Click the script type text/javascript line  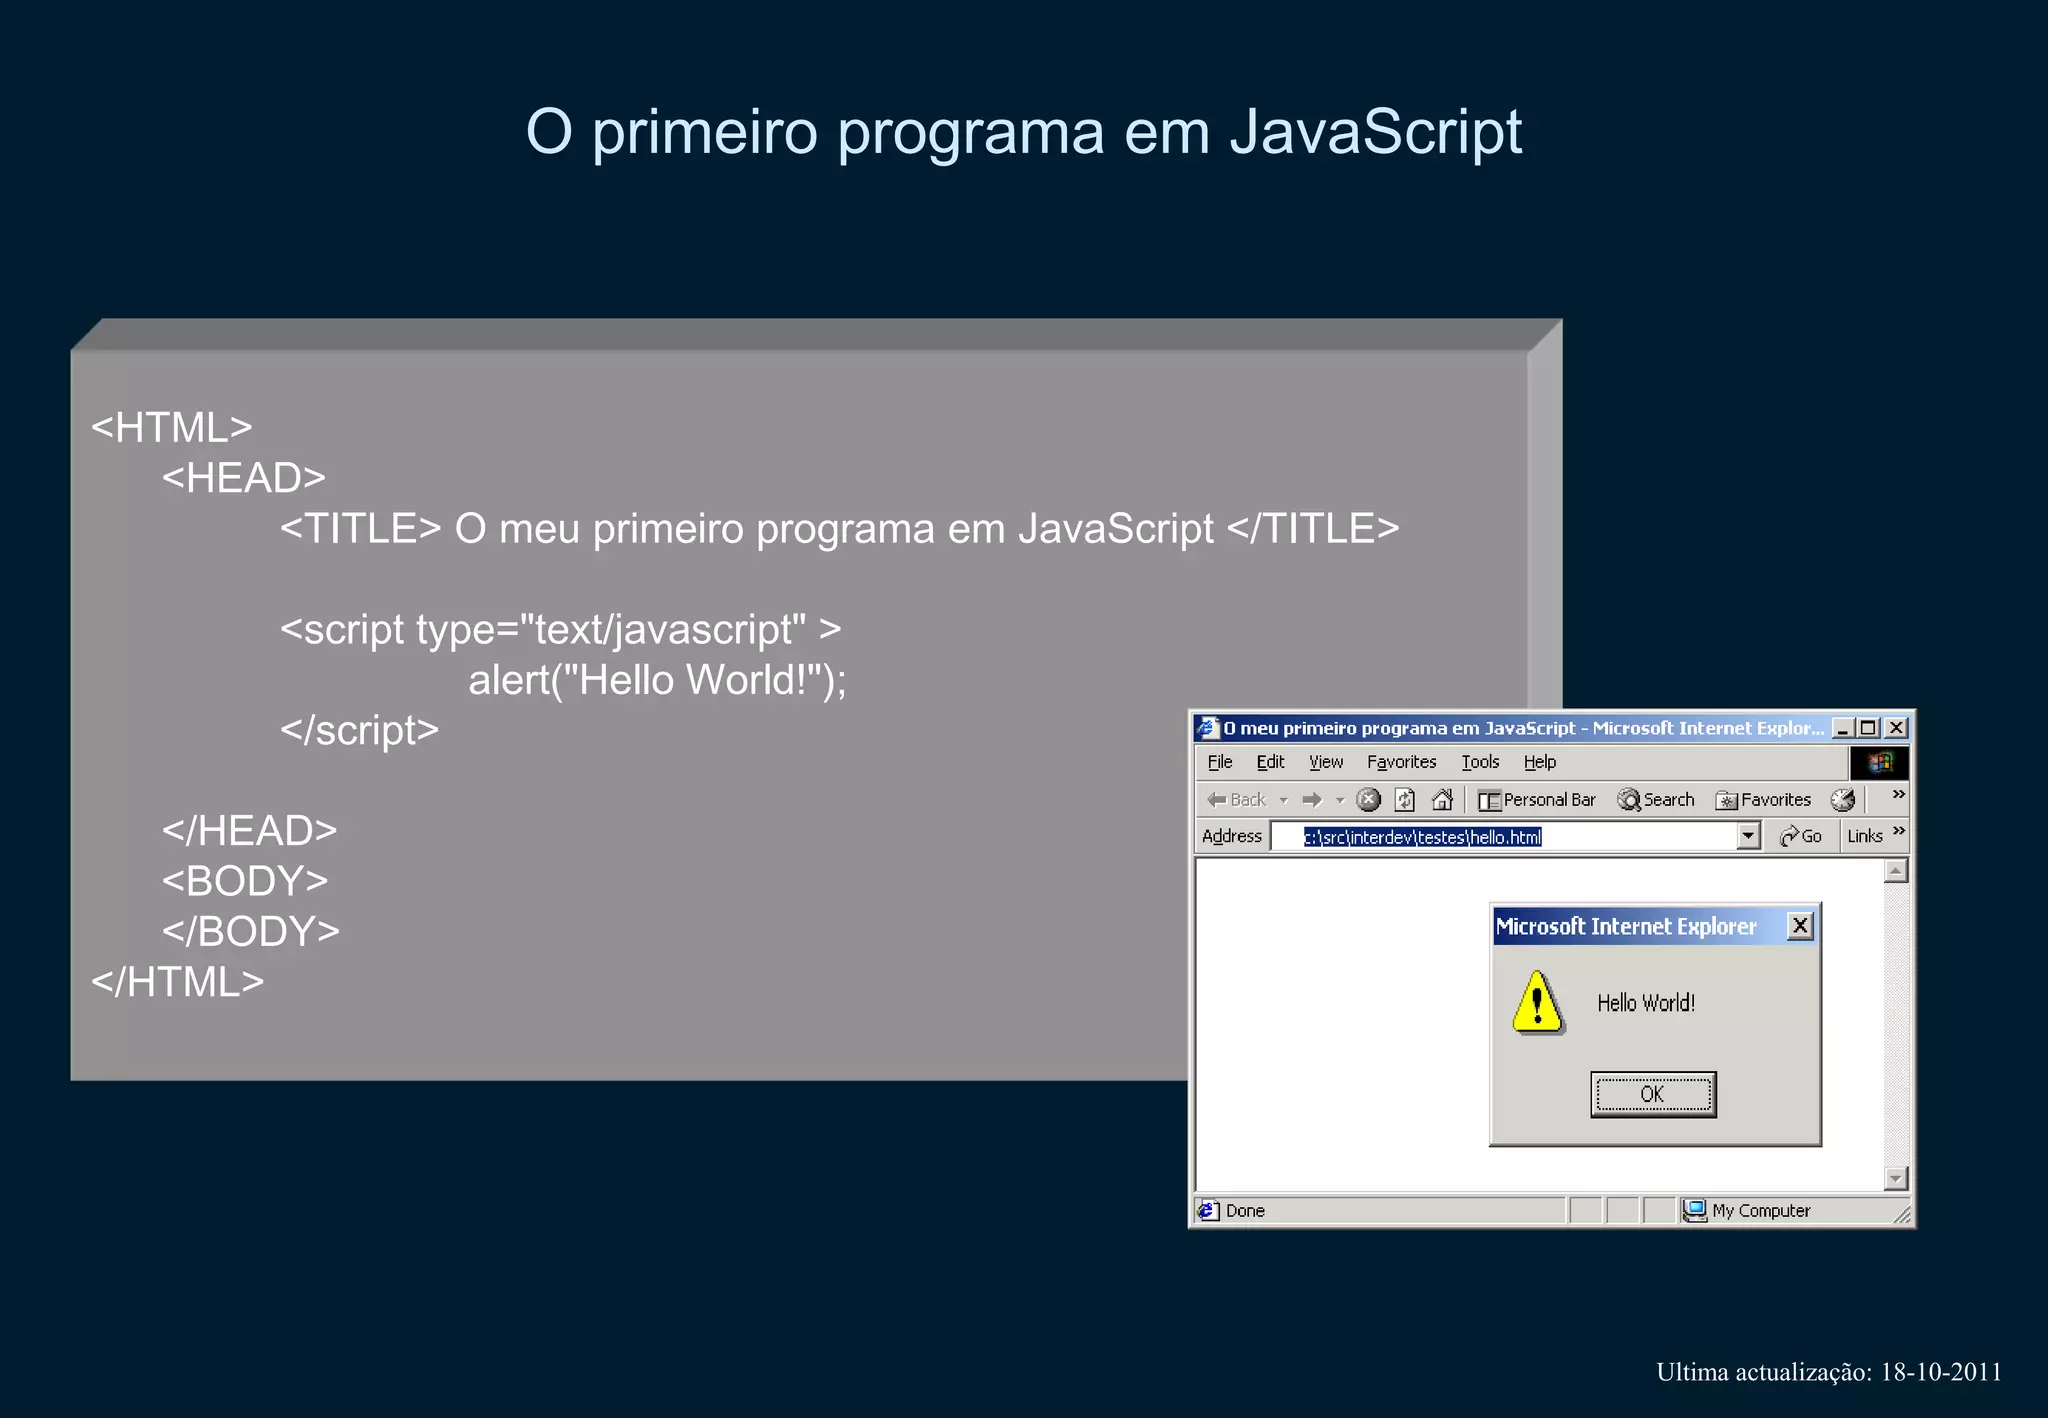(560, 630)
